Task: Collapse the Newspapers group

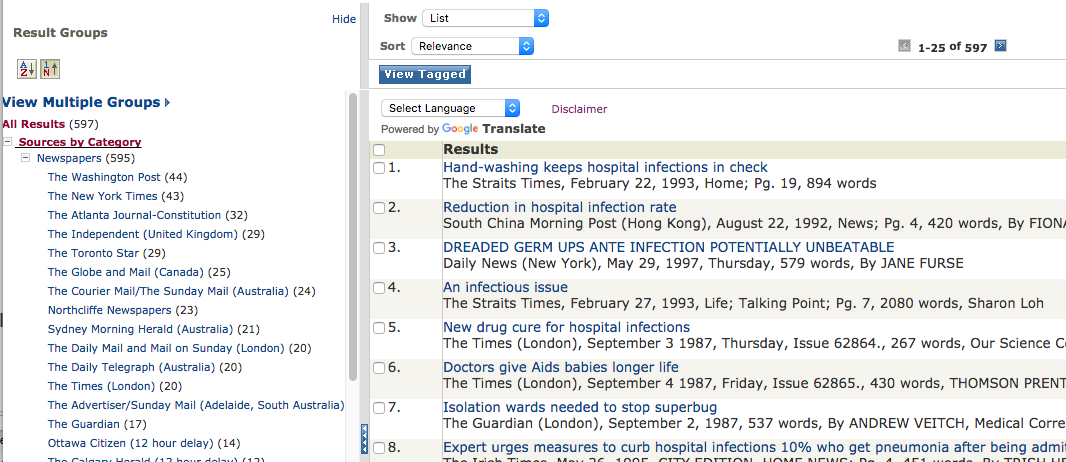Action: (x=25, y=158)
